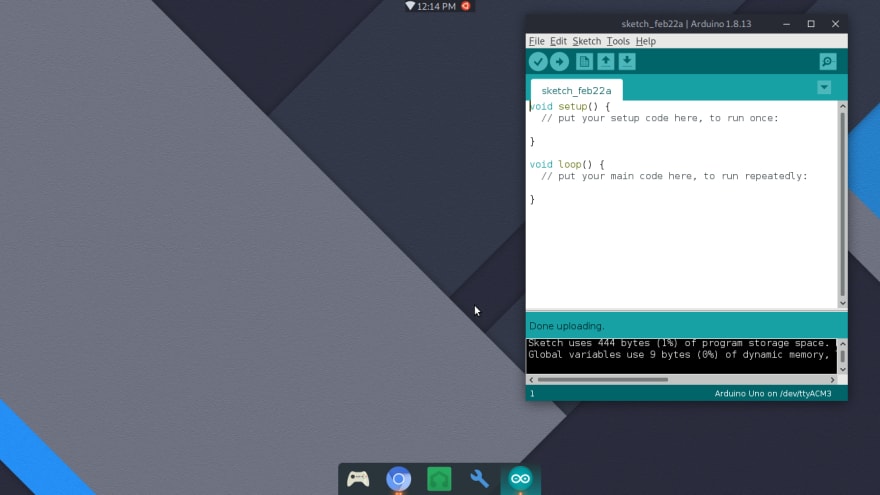The image size is (880, 495).
Task: Upload the sketch with the arrow button
Action: [559, 62]
